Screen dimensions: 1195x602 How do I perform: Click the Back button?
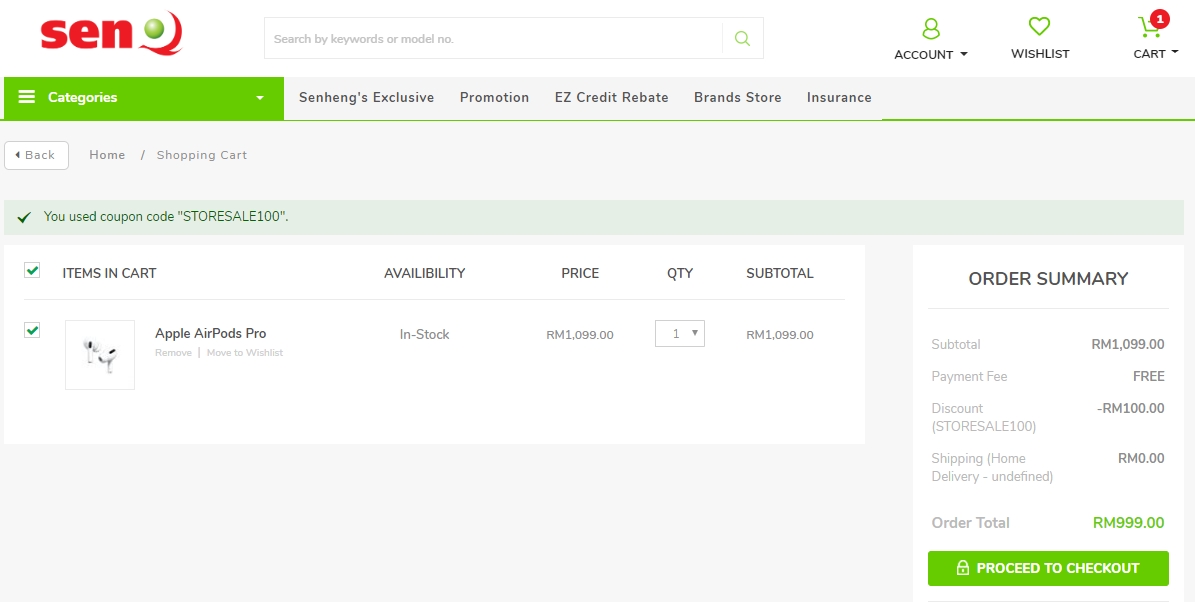(x=36, y=155)
